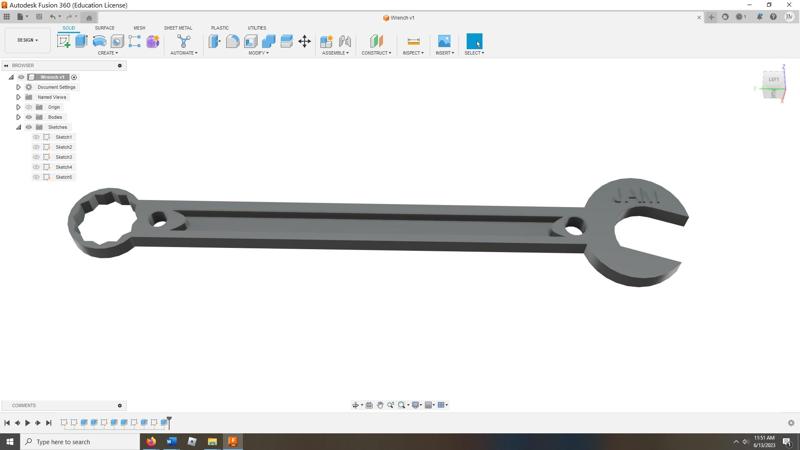Select the Create Form tool

tap(153, 41)
